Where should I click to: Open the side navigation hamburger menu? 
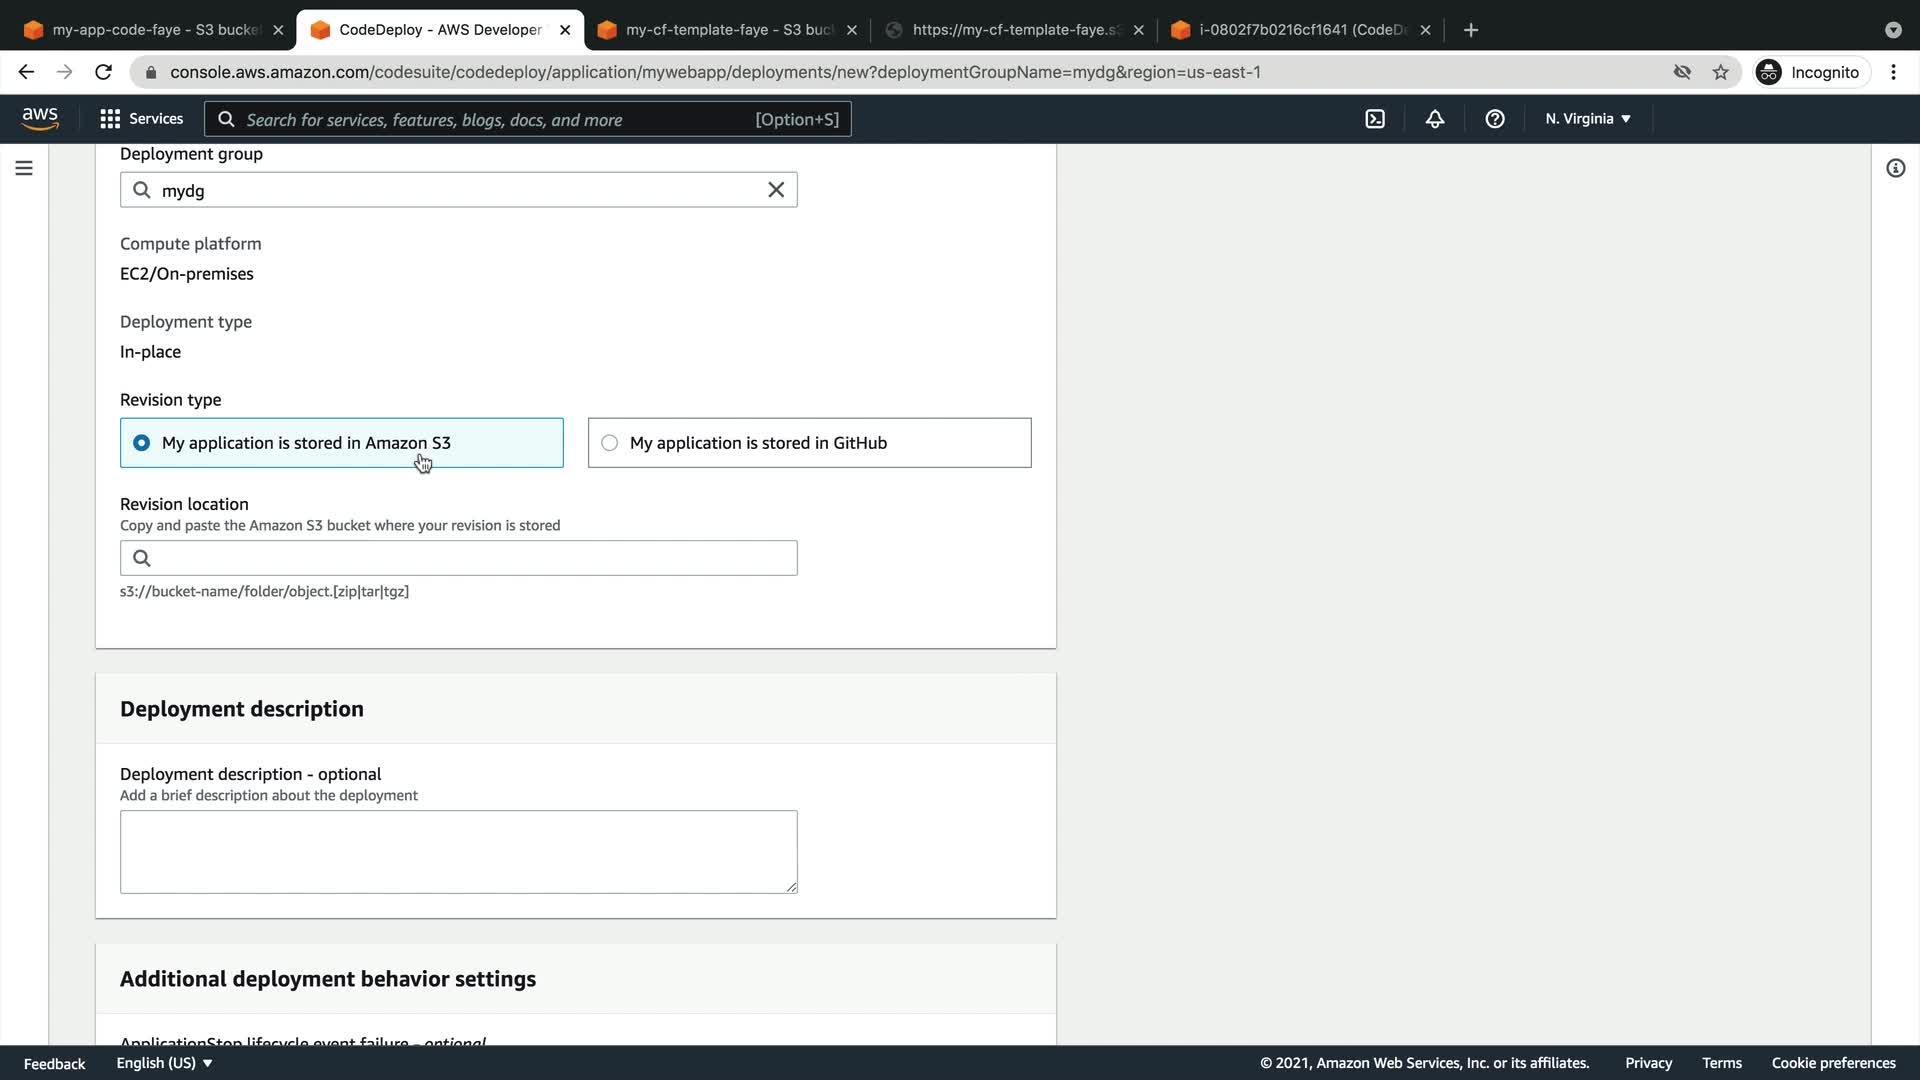click(24, 168)
